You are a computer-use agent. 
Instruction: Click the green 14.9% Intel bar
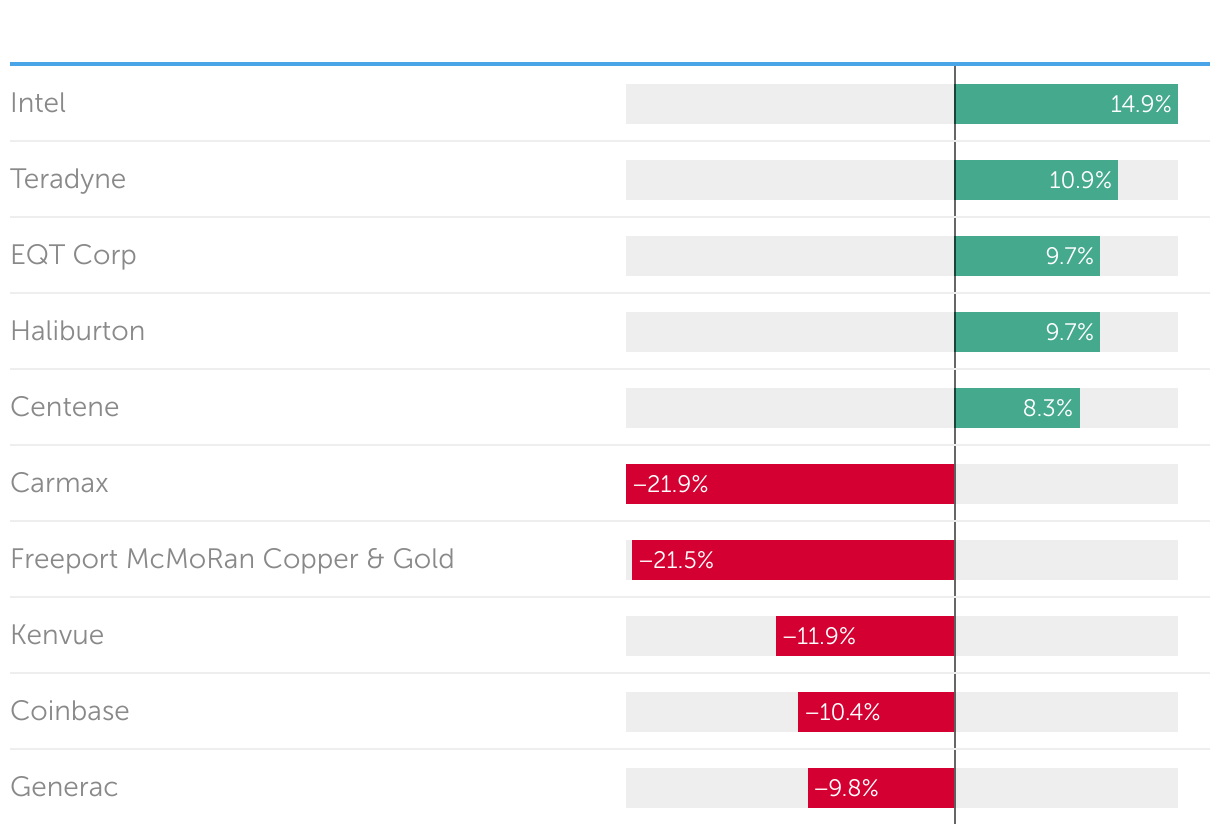[x=1066, y=104]
